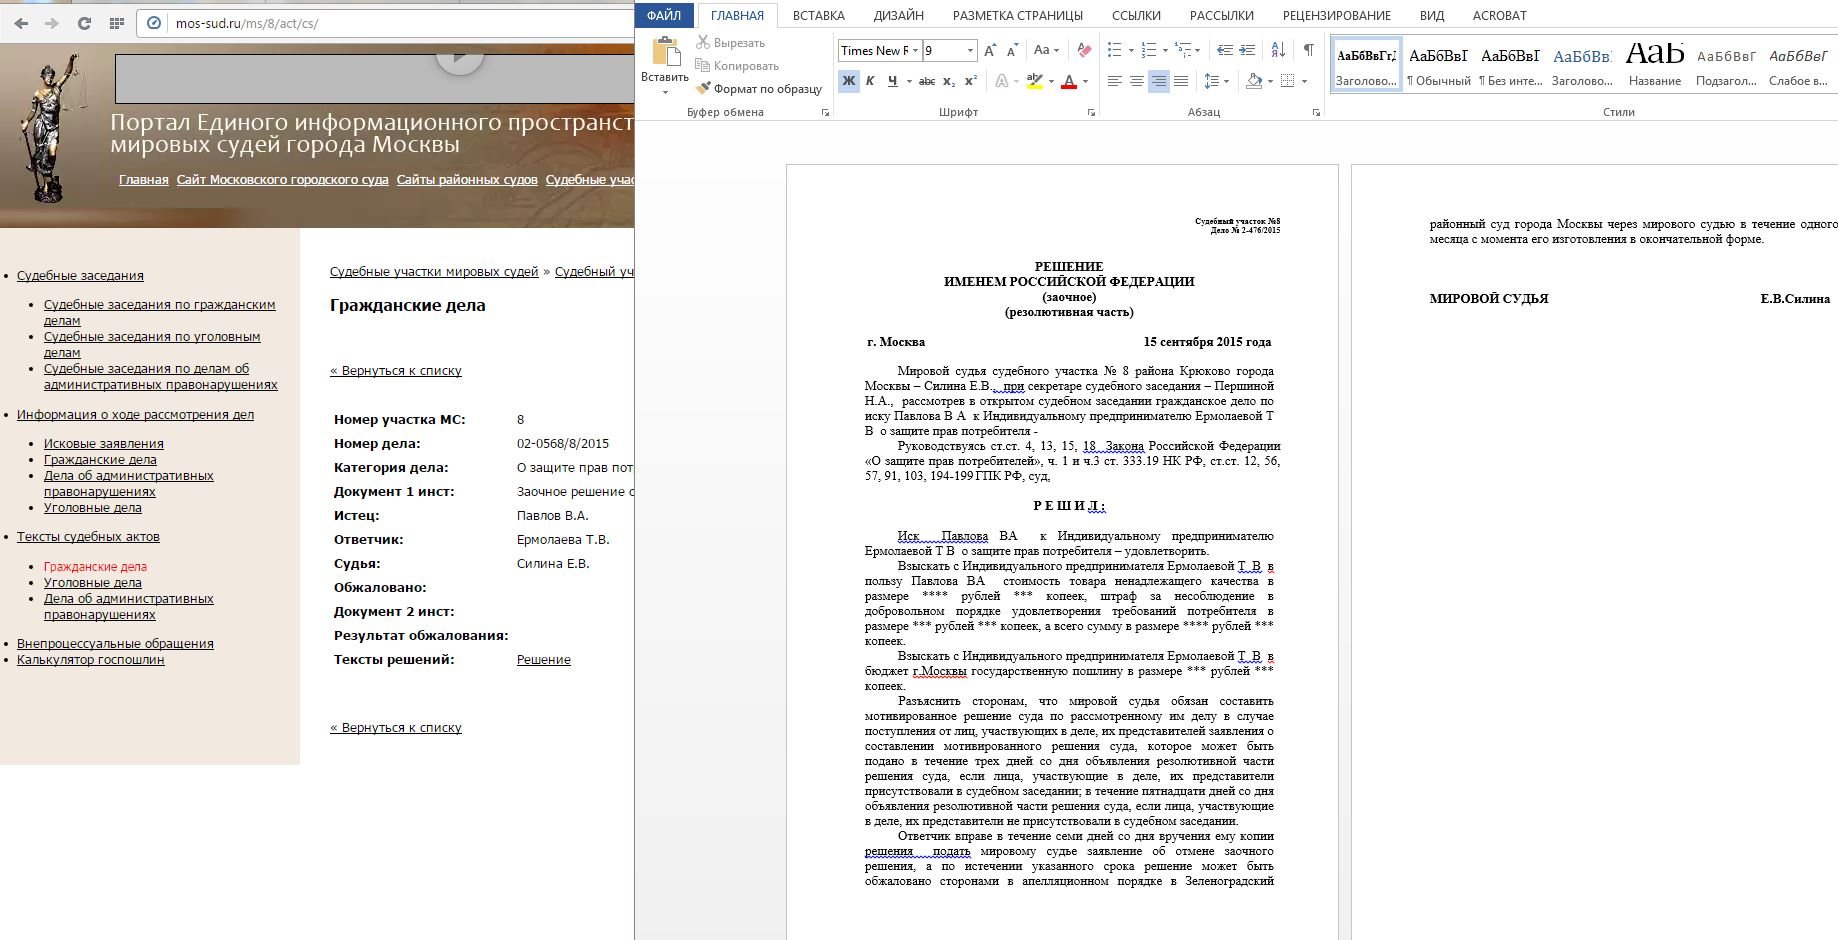Apply paragraph shading fill bucket
The image size is (1838, 940).
1254,81
